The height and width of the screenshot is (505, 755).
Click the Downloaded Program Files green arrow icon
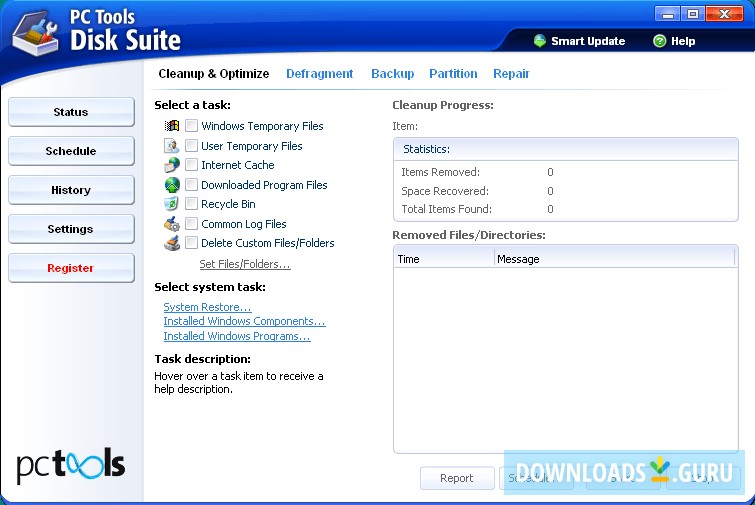[x=172, y=185]
